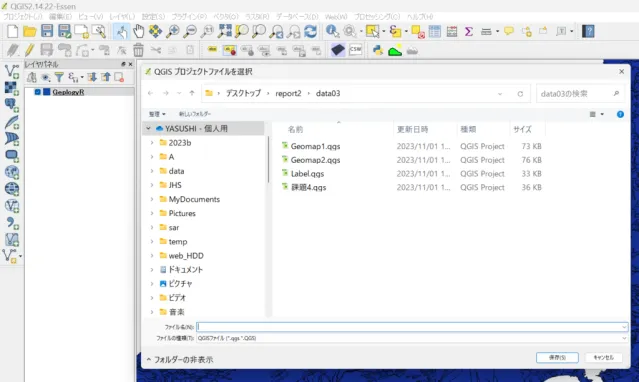Click the 保存 save button
This screenshot has width=639, height=382.
point(557,358)
